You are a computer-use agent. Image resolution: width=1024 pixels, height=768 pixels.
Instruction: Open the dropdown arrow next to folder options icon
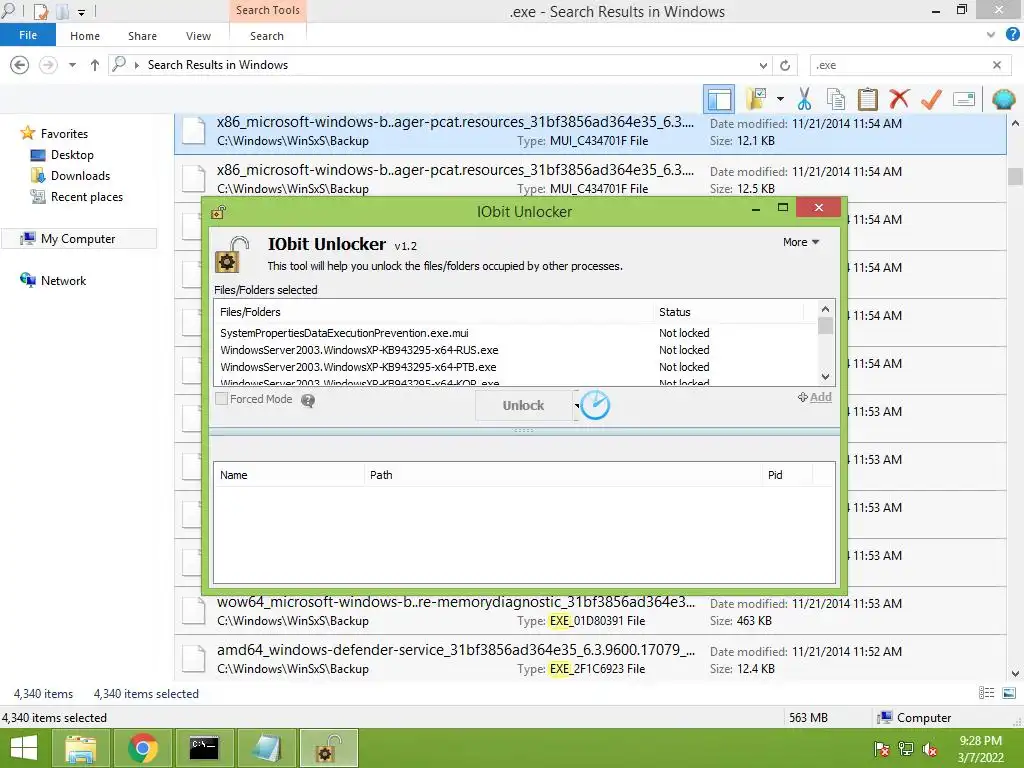coord(780,99)
